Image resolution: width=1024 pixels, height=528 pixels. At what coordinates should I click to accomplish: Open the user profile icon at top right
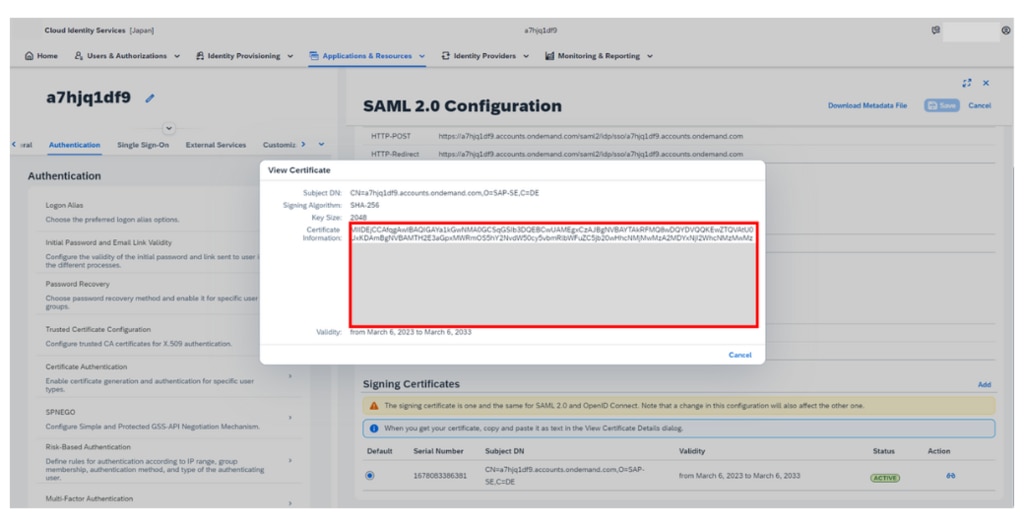1005,31
